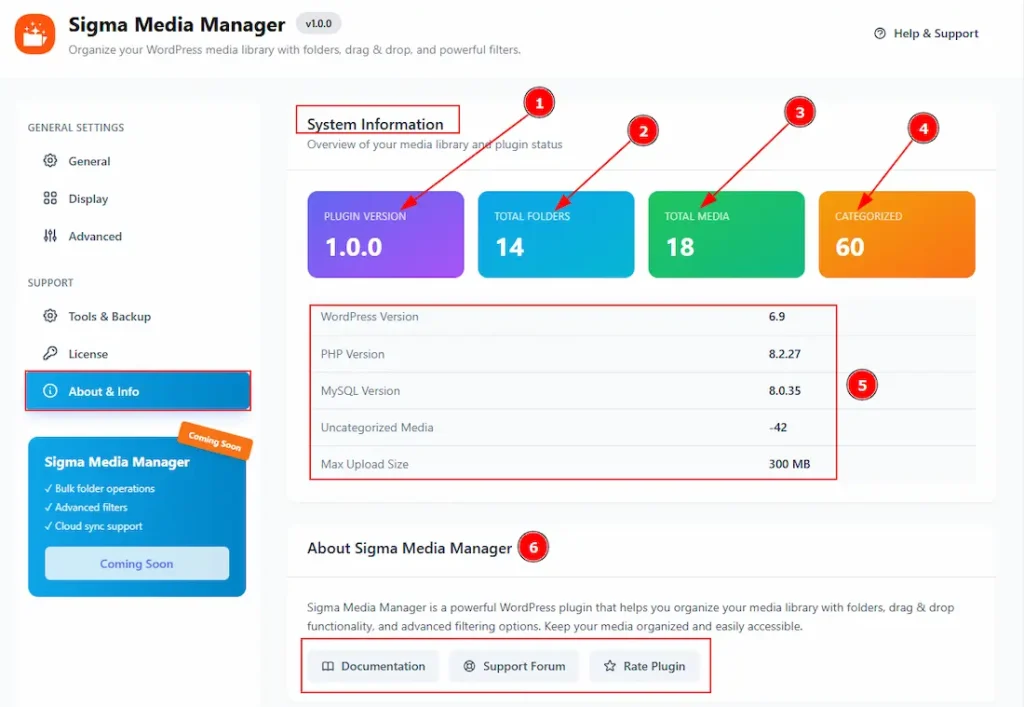Click the v1.0.0 version badge
The image size is (1024, 707).
point(319,24)
